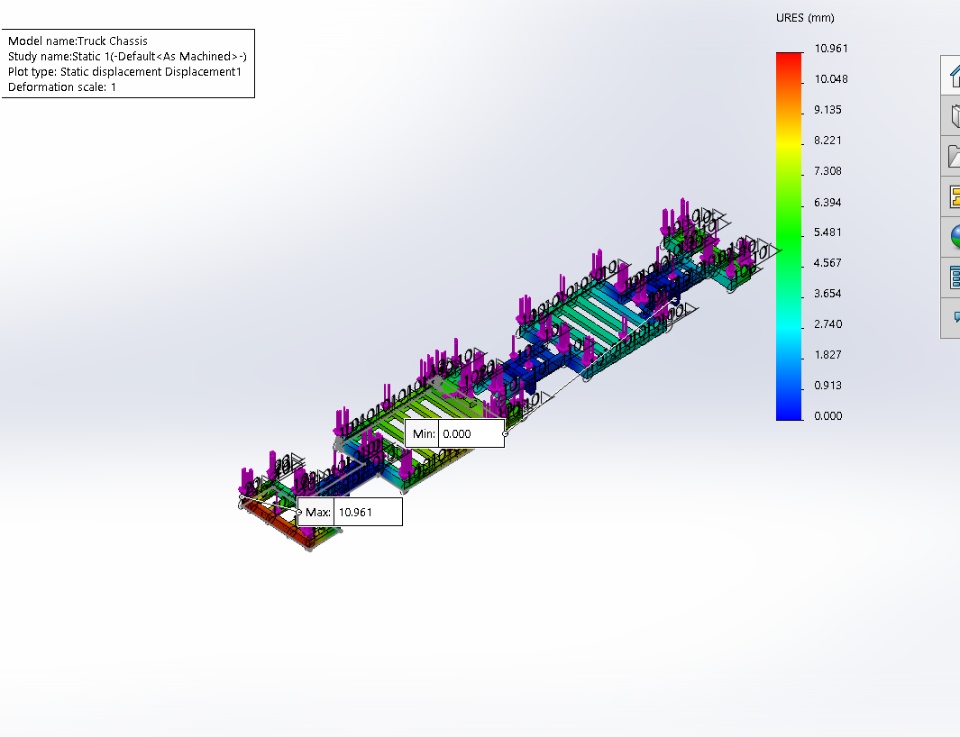
Task: Click legend value 6.394
Action: tap(828, 202)
